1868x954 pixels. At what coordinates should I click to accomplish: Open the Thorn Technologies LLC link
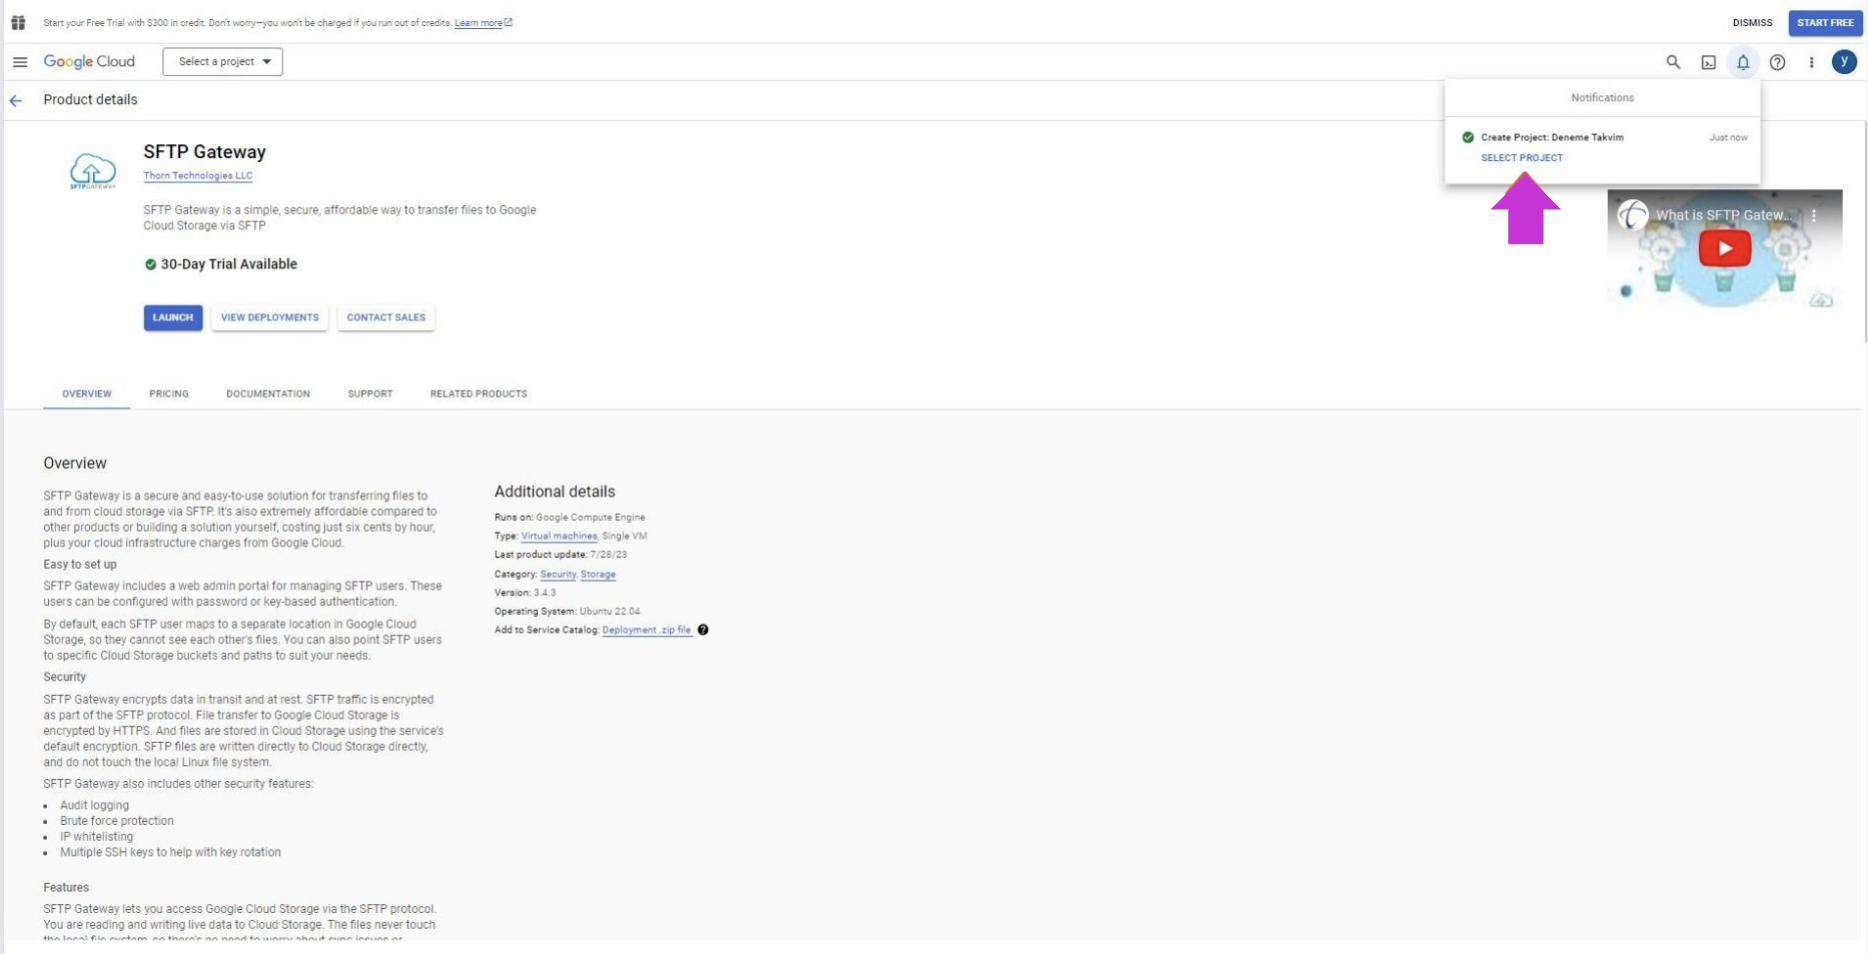click(x=198, y=176)
